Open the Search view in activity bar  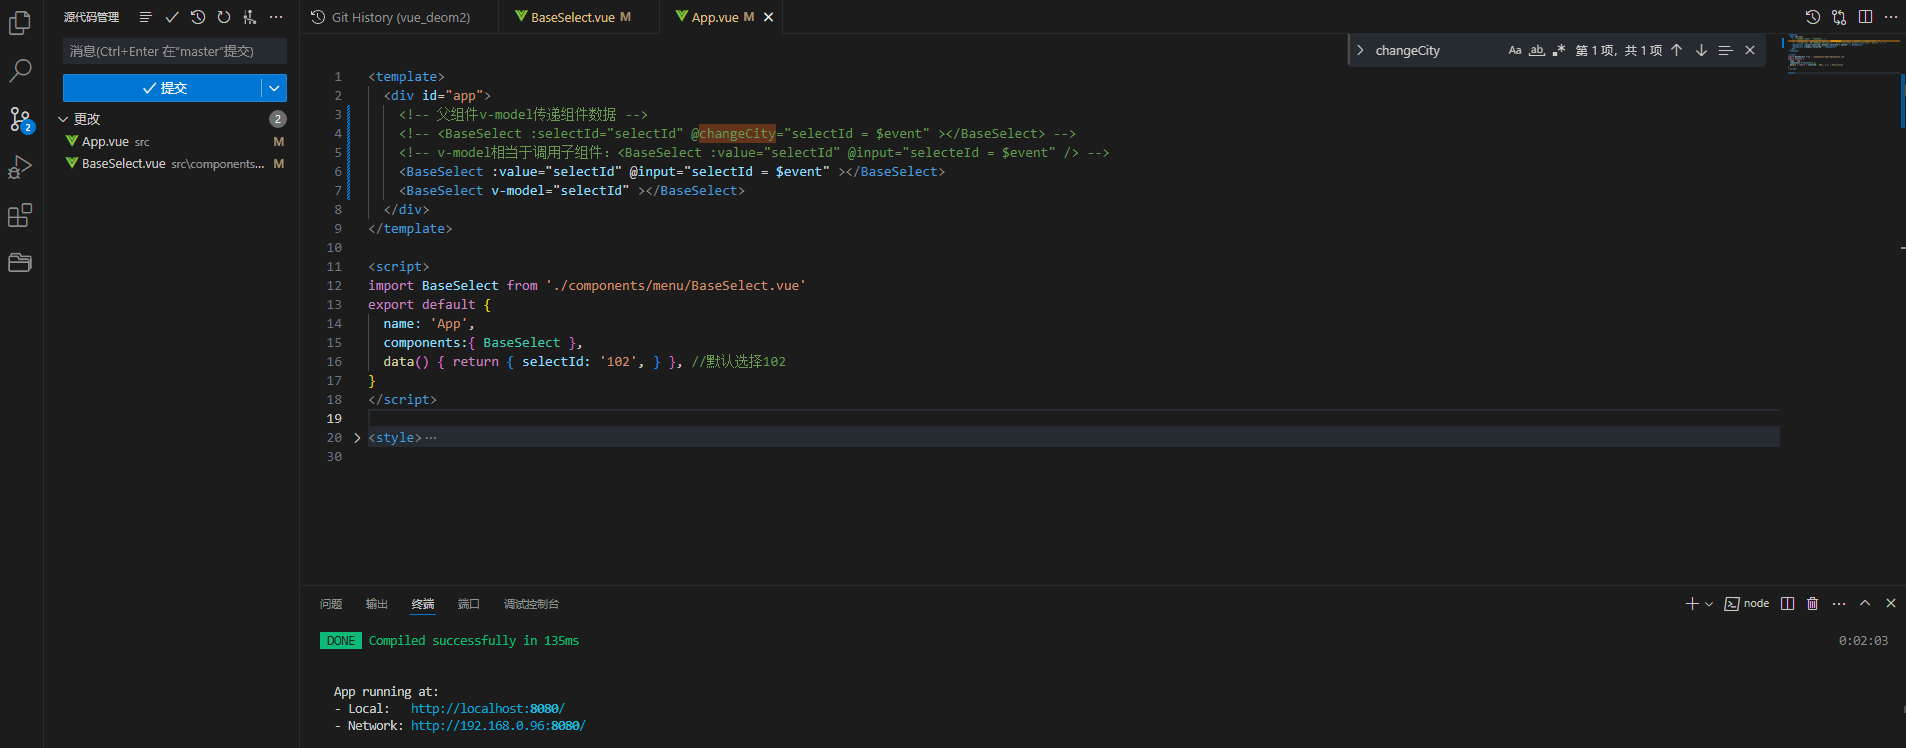20,70
